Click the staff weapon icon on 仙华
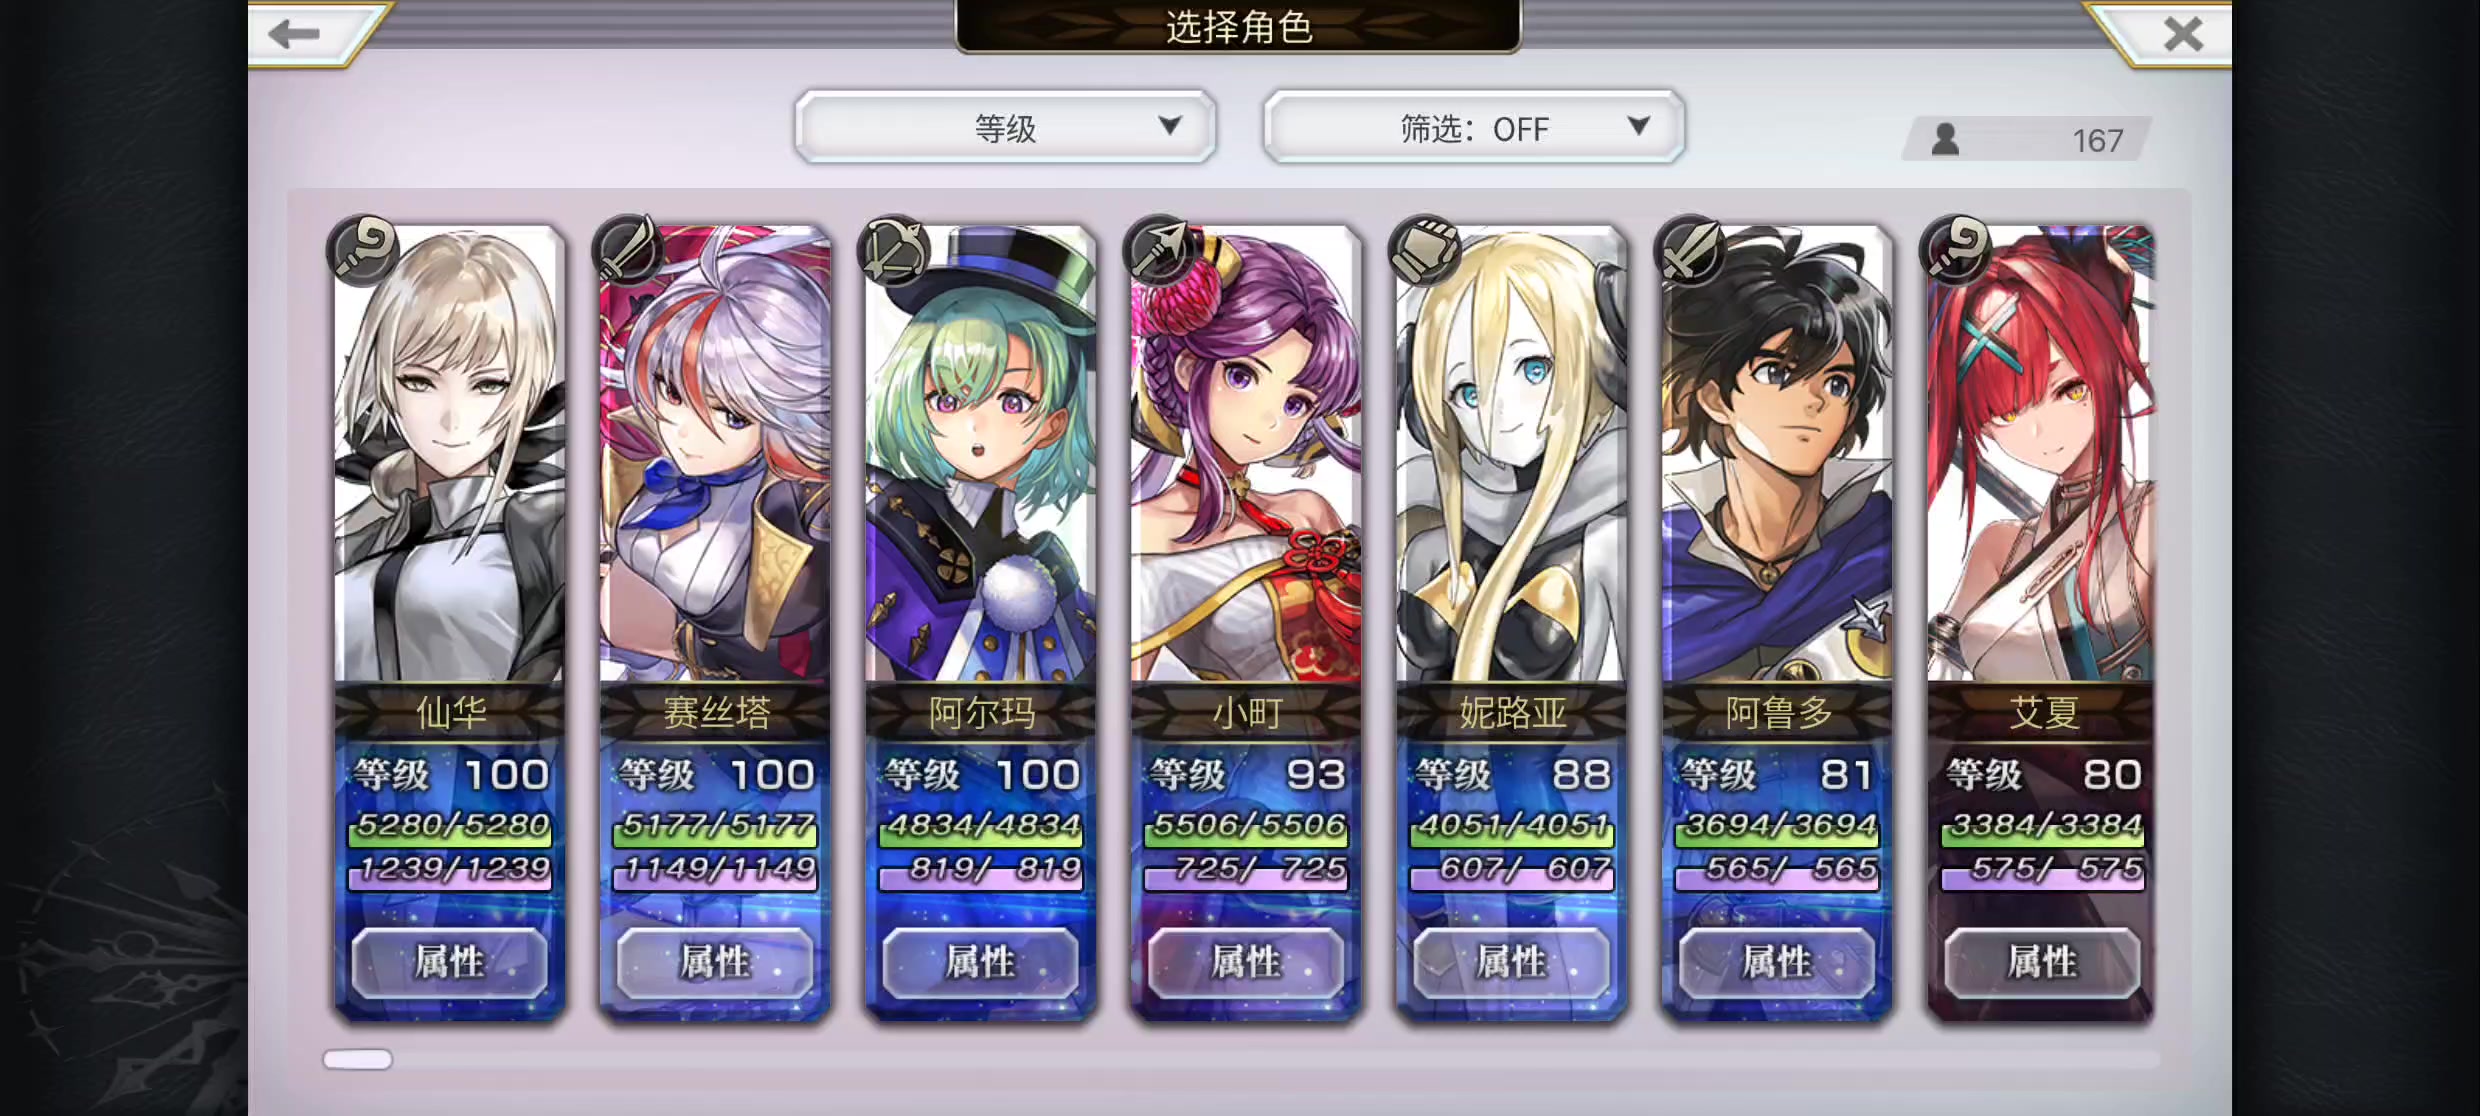Screen dimensions: 2480x1116 tap(362, 248)
